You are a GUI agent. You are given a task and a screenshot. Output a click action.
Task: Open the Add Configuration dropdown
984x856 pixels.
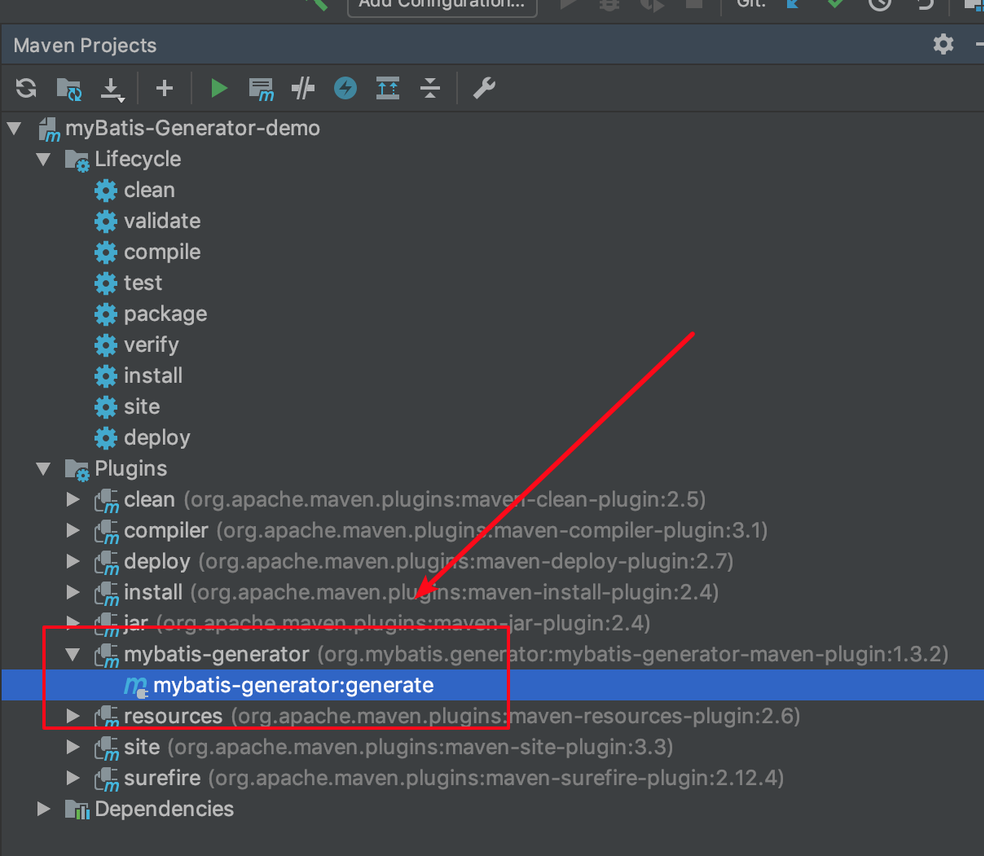442,5
